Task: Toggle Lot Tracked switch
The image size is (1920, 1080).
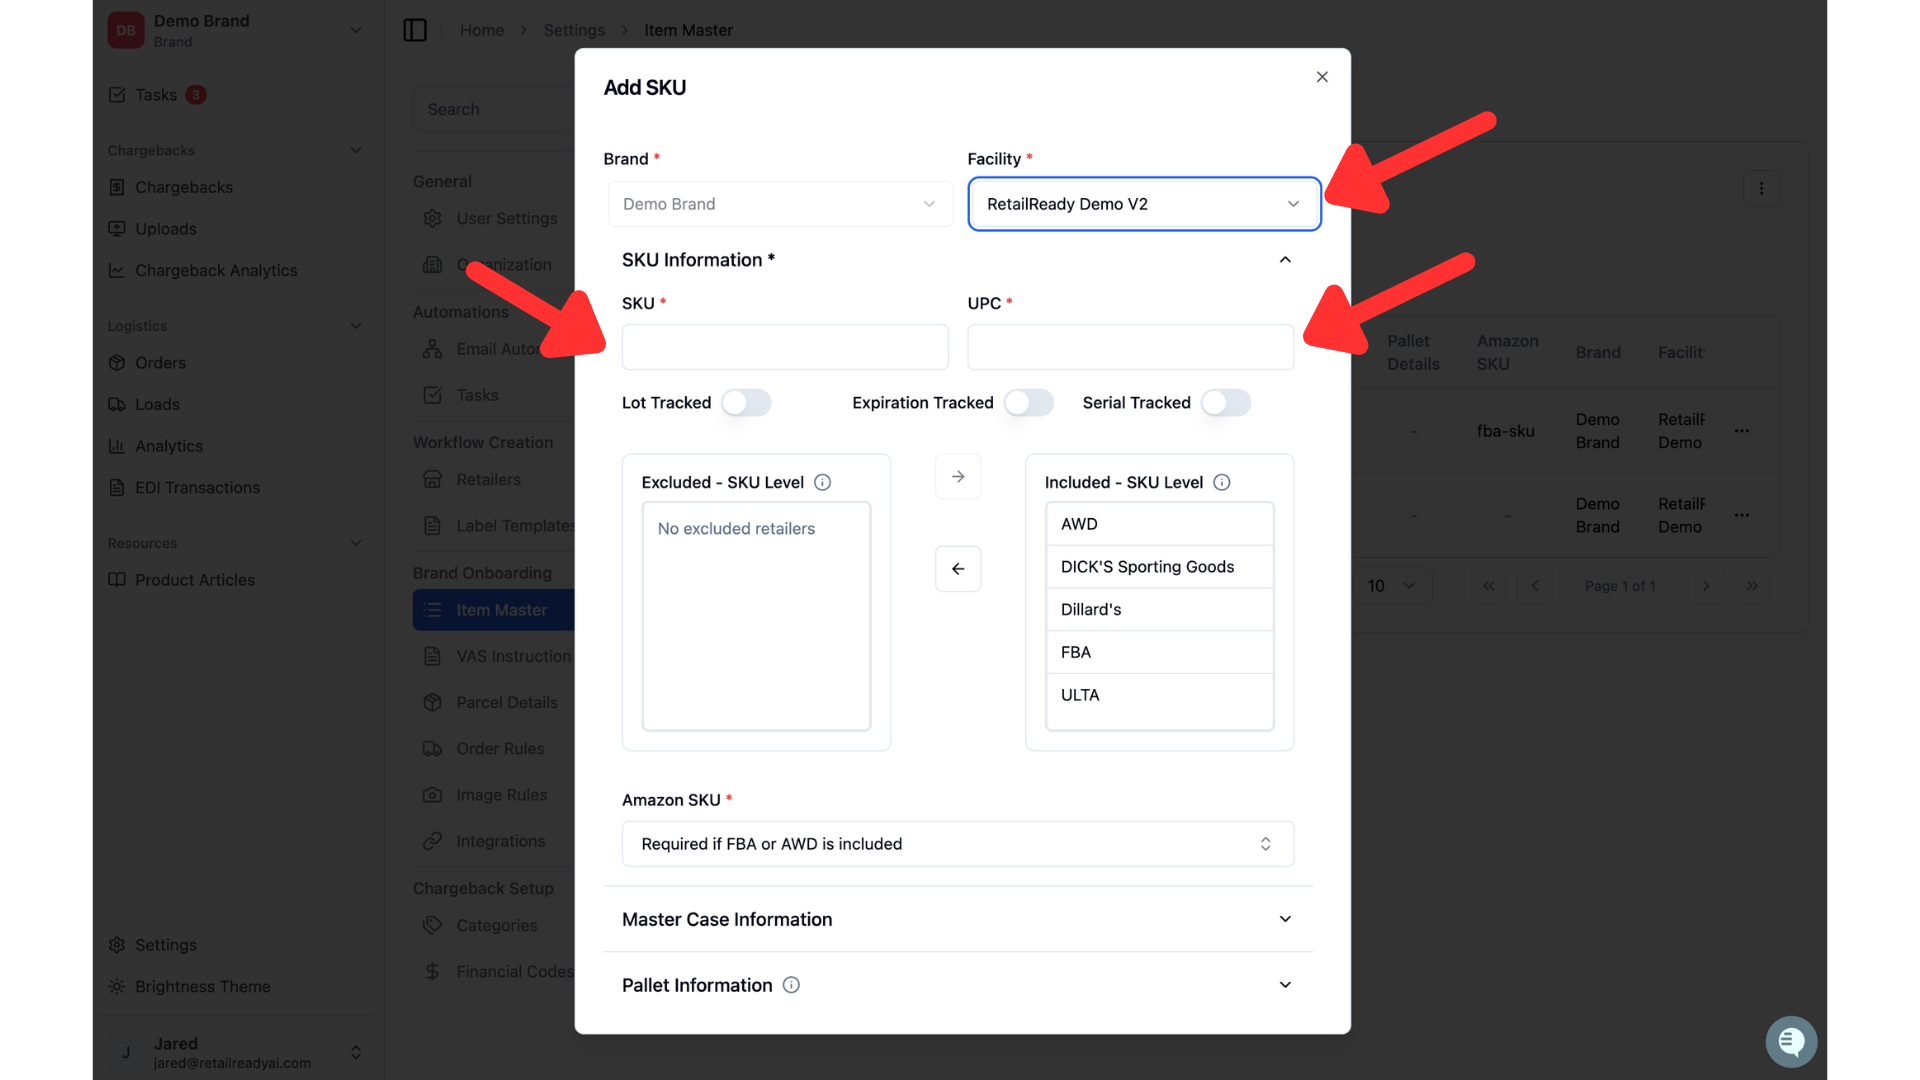Action: click(746, 403)
